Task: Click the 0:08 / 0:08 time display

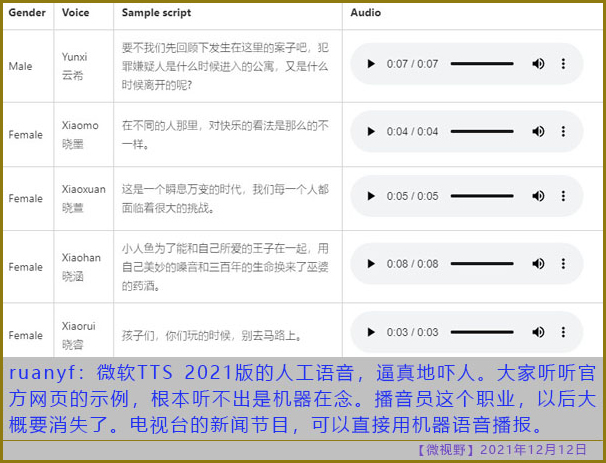Action: 412,264
